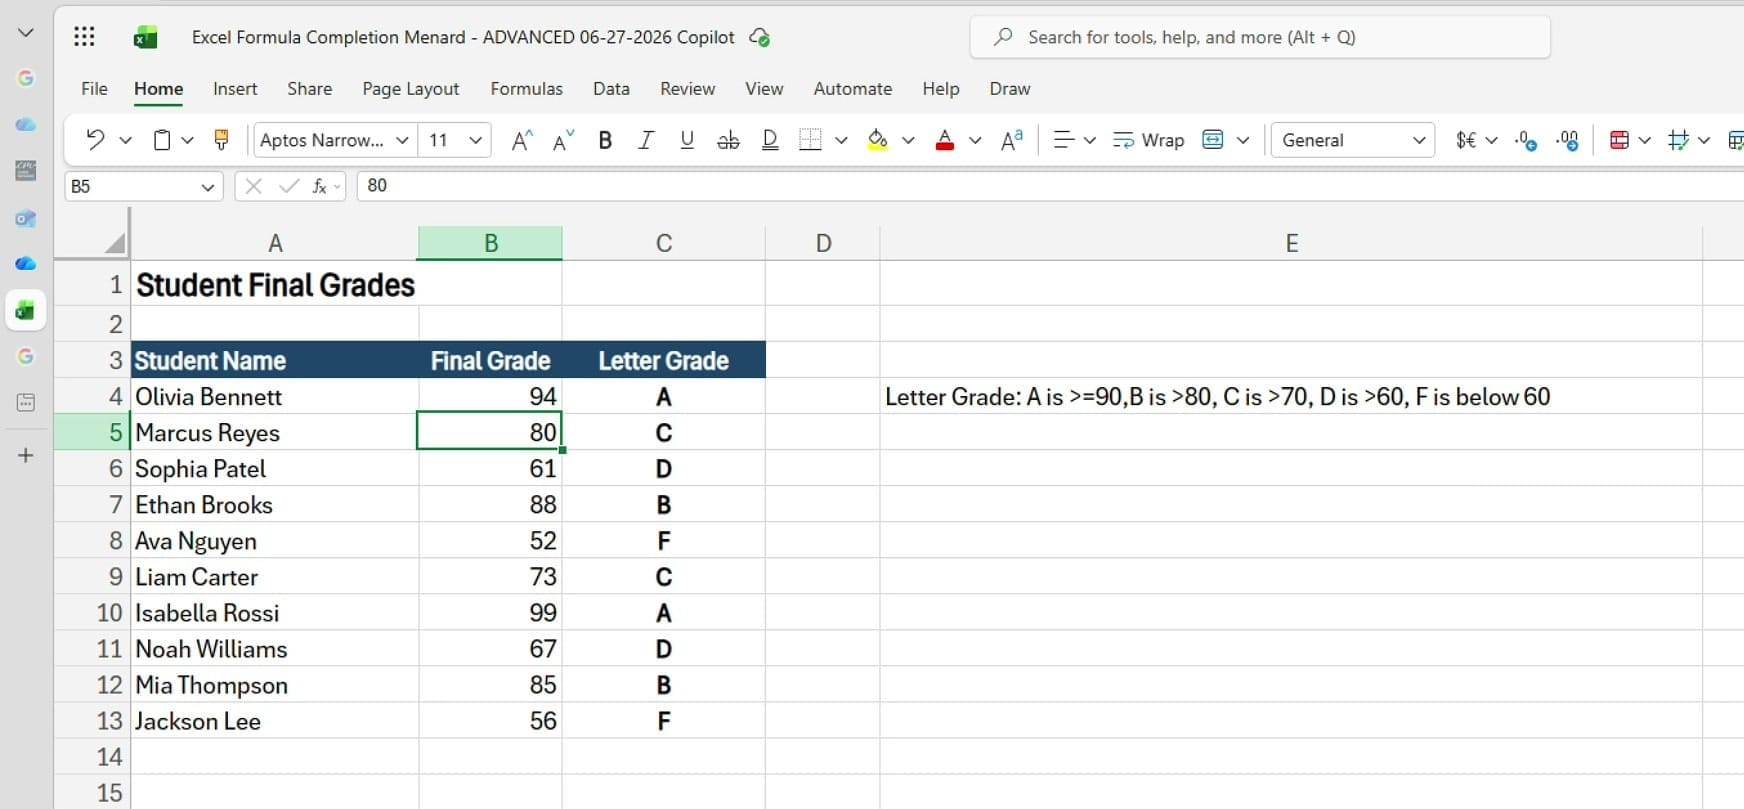Screen dimensions: 1744x809
Task: Select the Olivia Bennett cell
Action: click(x=275, y=397)
